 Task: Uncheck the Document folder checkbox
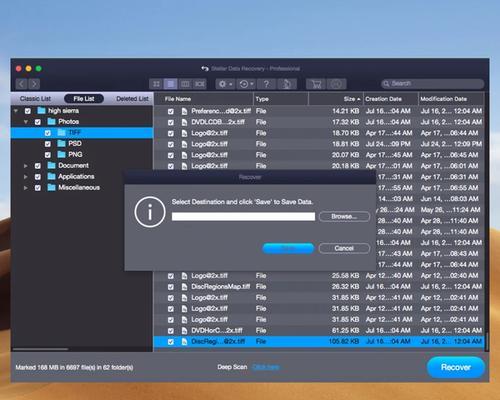tap(38, 166)
